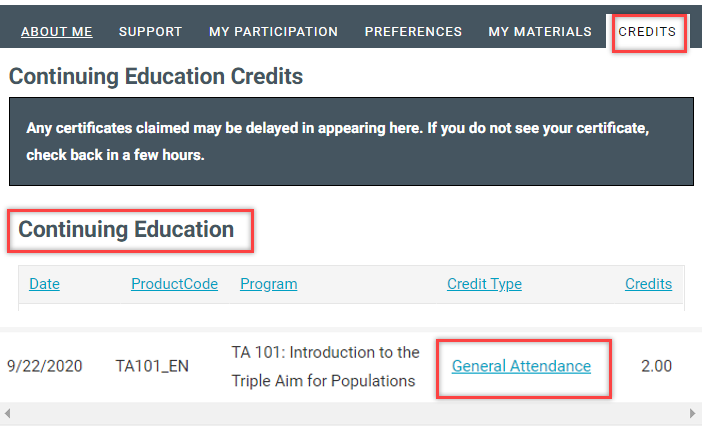Click the 2.00 credits value
702x437 pixels.
coord(656,366)
